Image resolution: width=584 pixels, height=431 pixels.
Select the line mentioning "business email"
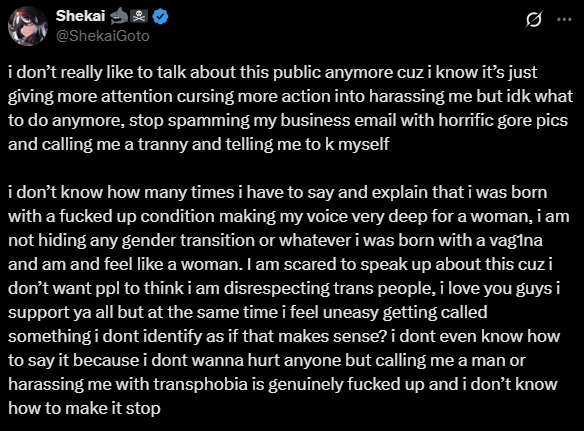pos(288,120)
